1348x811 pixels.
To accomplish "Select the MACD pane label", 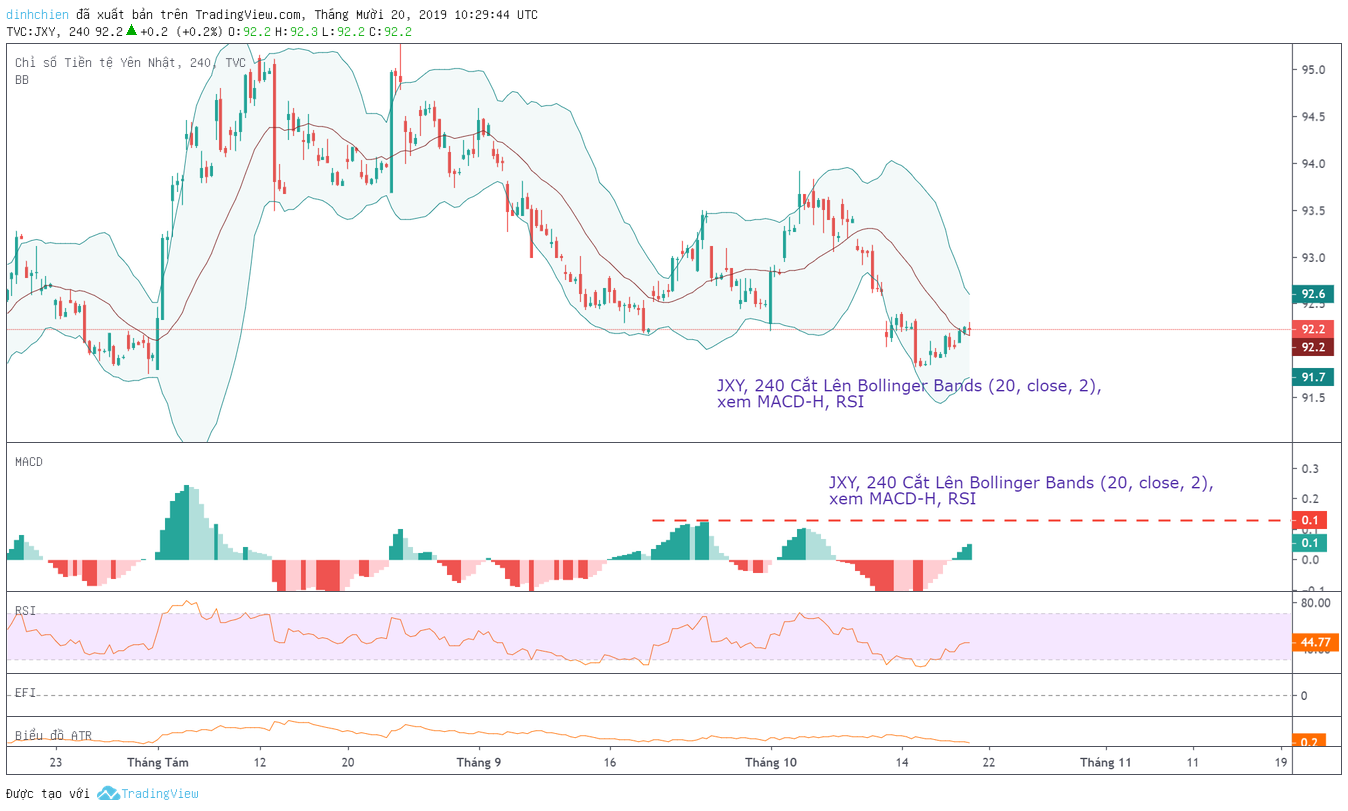I will pyautogui.click(x=29, y=462).
